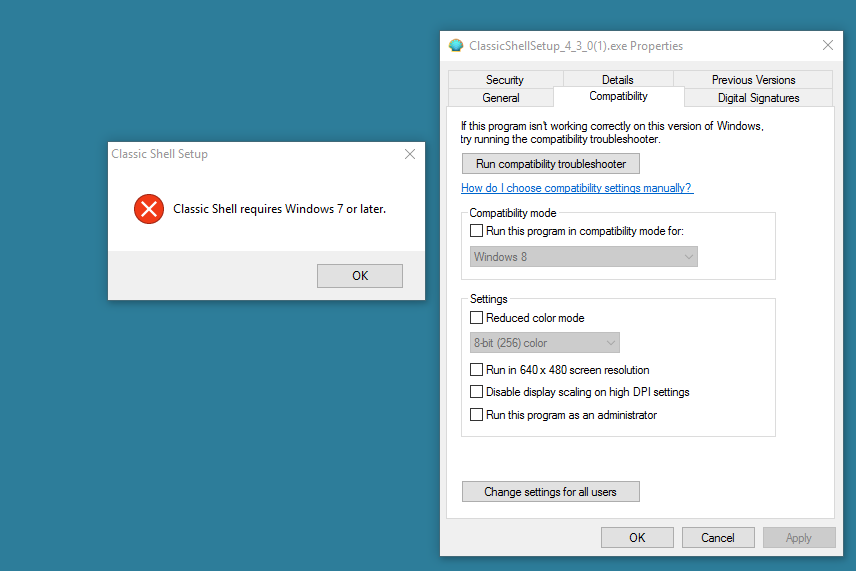The image size is (856, 571).
Task: Open the Windows 8 compatibility mode dropdown
Action: pos(583,257)
